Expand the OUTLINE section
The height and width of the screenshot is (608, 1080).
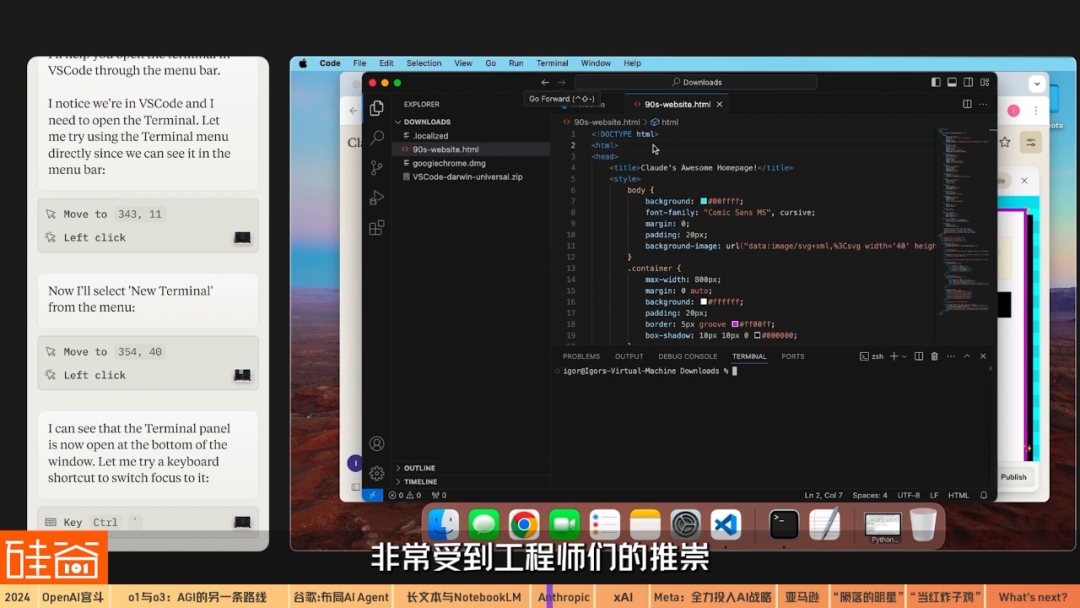pos(419,468)
